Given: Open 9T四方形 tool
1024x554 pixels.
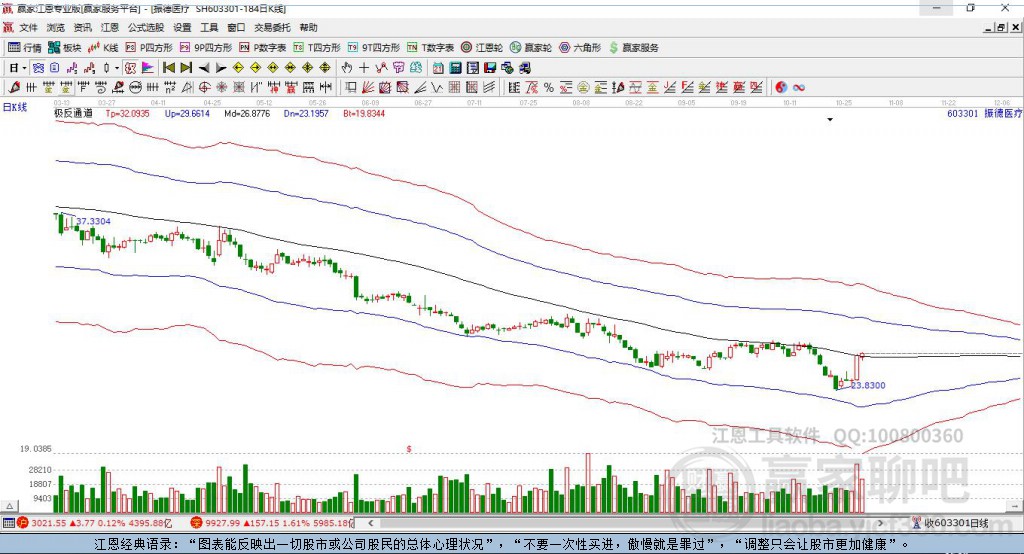Looking at the screenshot, I should (x=374, y=48).
